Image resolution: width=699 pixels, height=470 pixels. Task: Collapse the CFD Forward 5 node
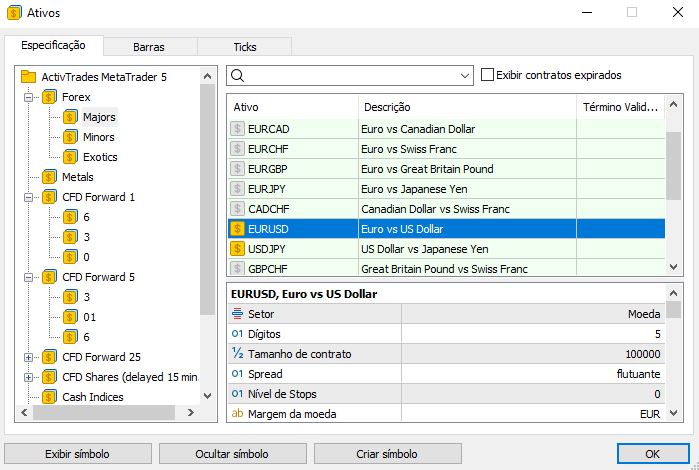pos(29,277)
